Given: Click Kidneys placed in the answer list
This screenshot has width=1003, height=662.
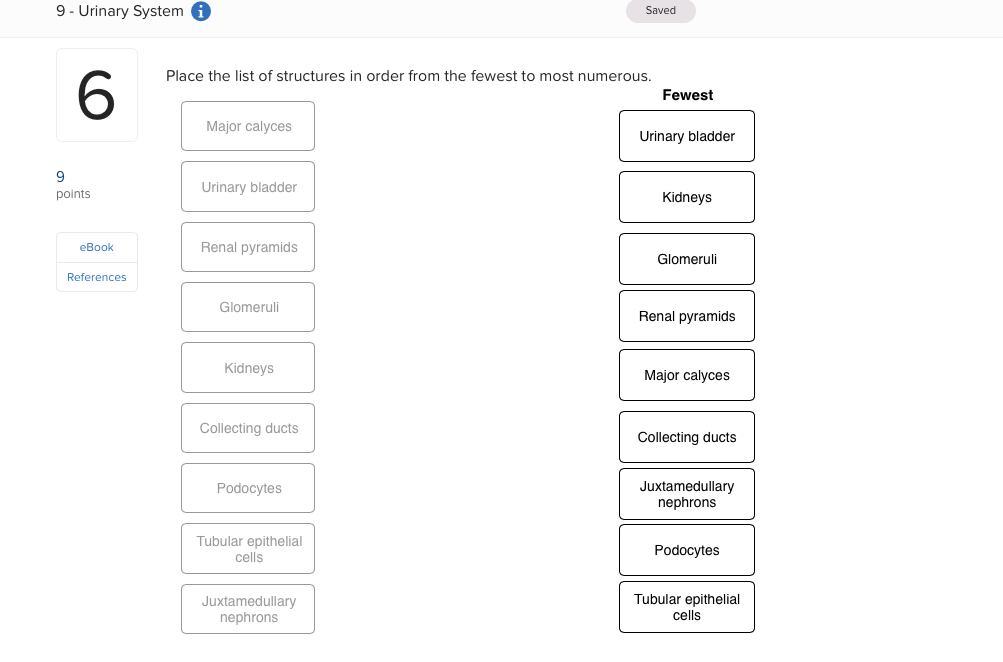Looking at the screenshot, I should pyautogui.click(x=686, y=197).
